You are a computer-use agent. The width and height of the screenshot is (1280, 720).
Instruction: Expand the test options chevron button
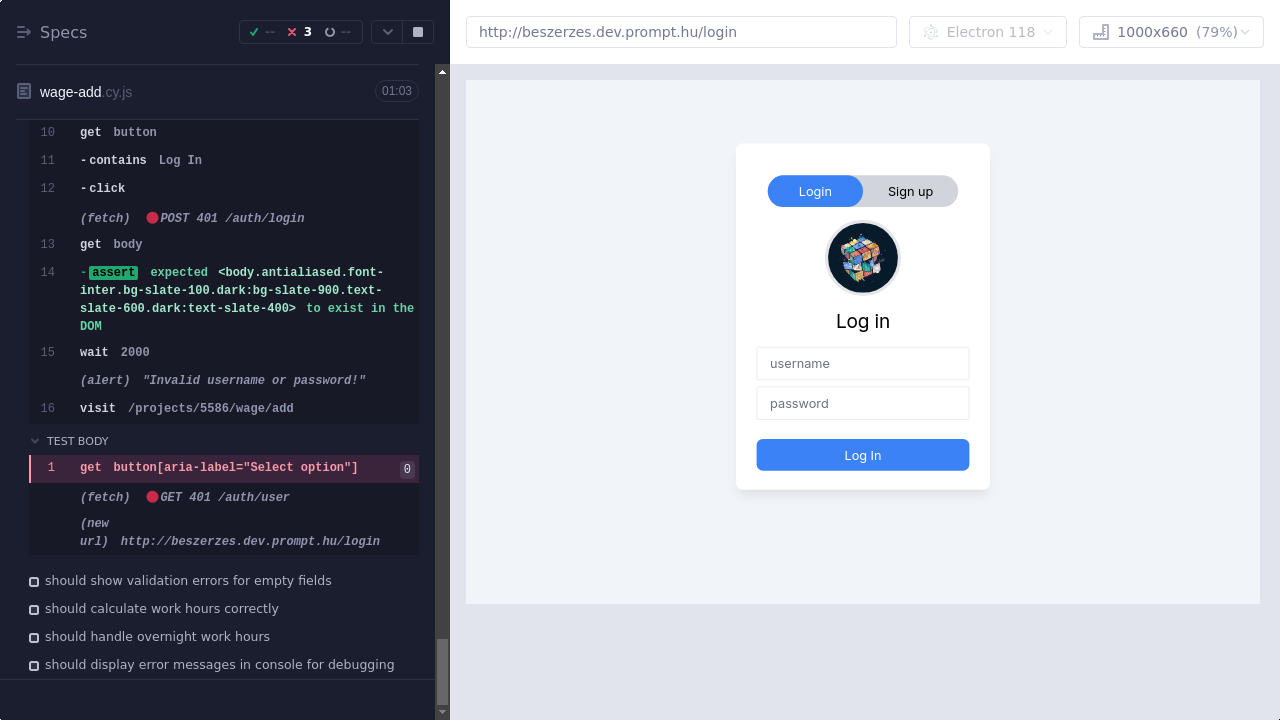[387, 32]
